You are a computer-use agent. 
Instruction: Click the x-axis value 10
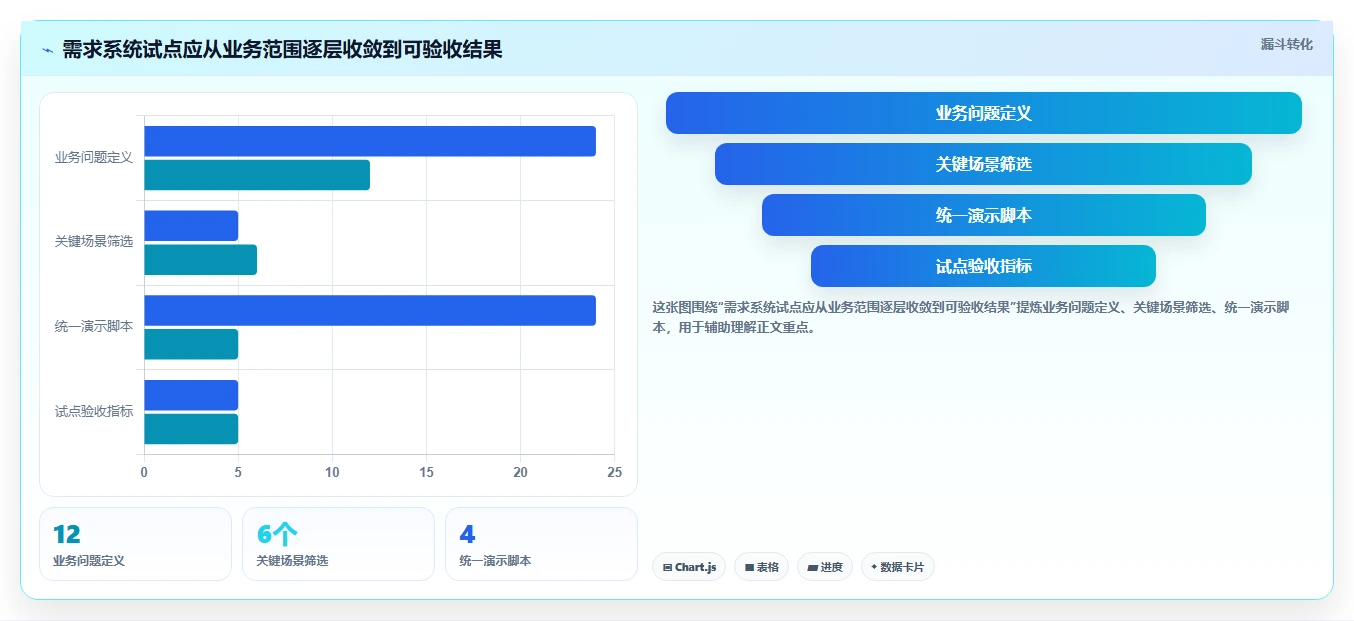332,472
